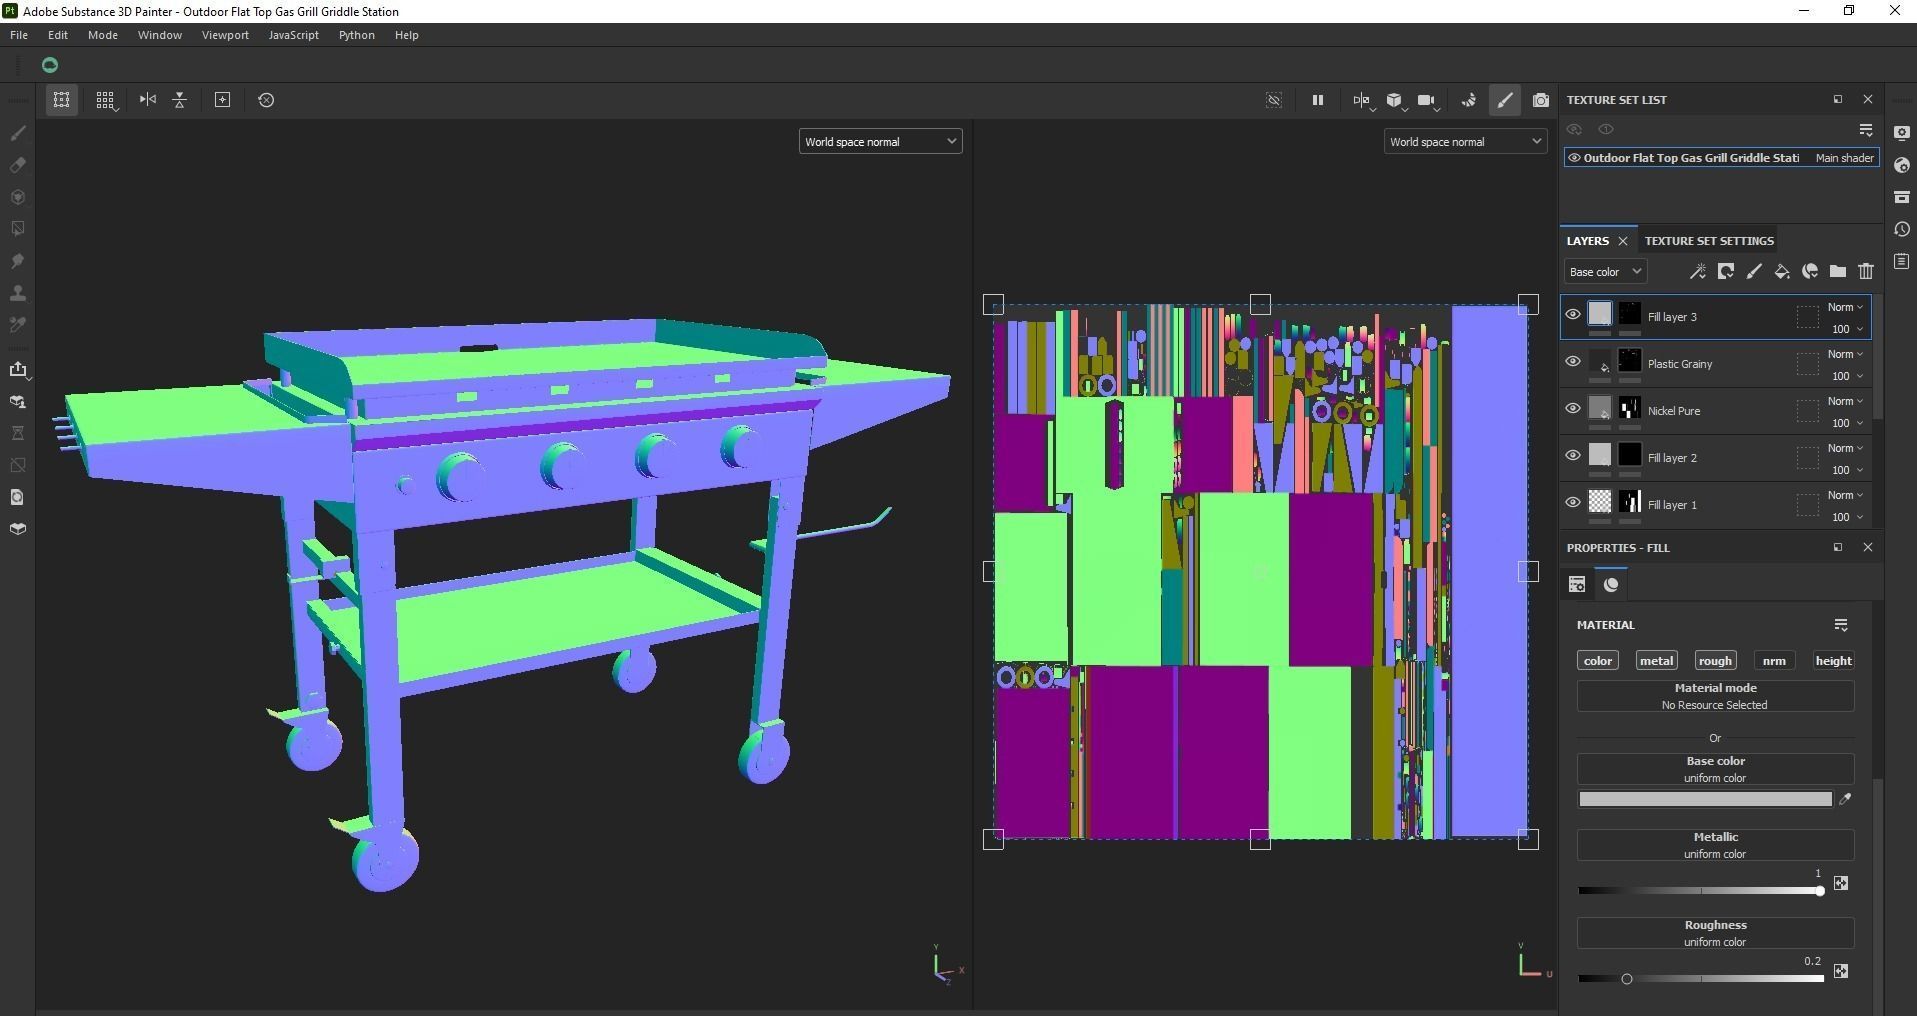Click the UV transform selection icon

point(61,100)
